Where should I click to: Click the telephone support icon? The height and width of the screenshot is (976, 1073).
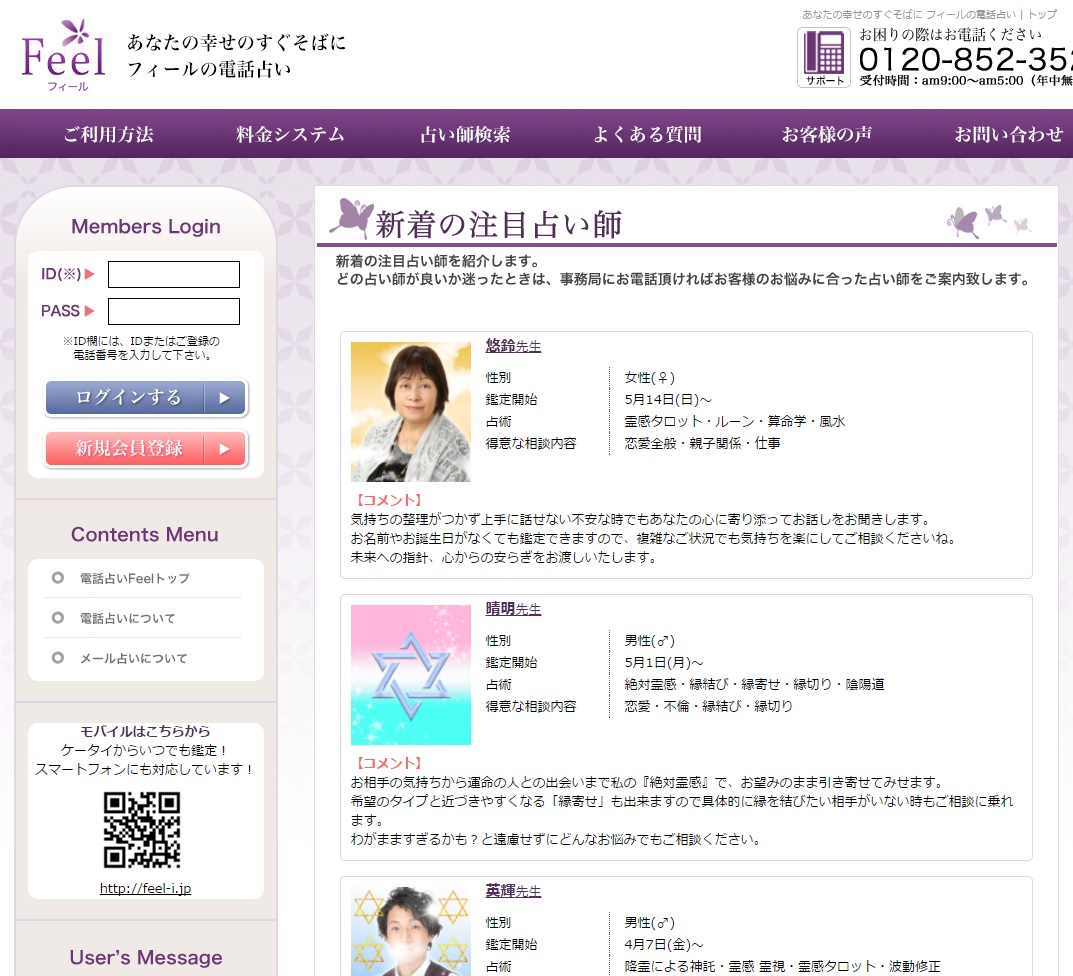823,57
